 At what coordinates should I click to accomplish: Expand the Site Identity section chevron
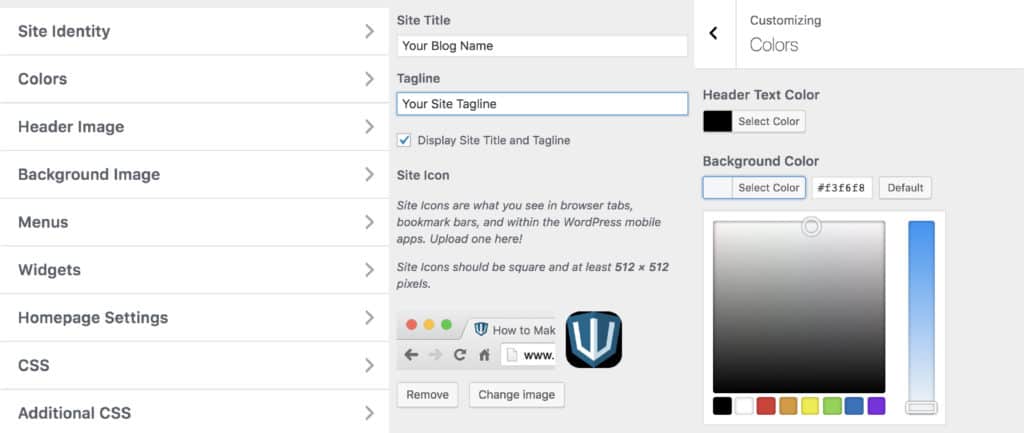(x=370, y=31)
